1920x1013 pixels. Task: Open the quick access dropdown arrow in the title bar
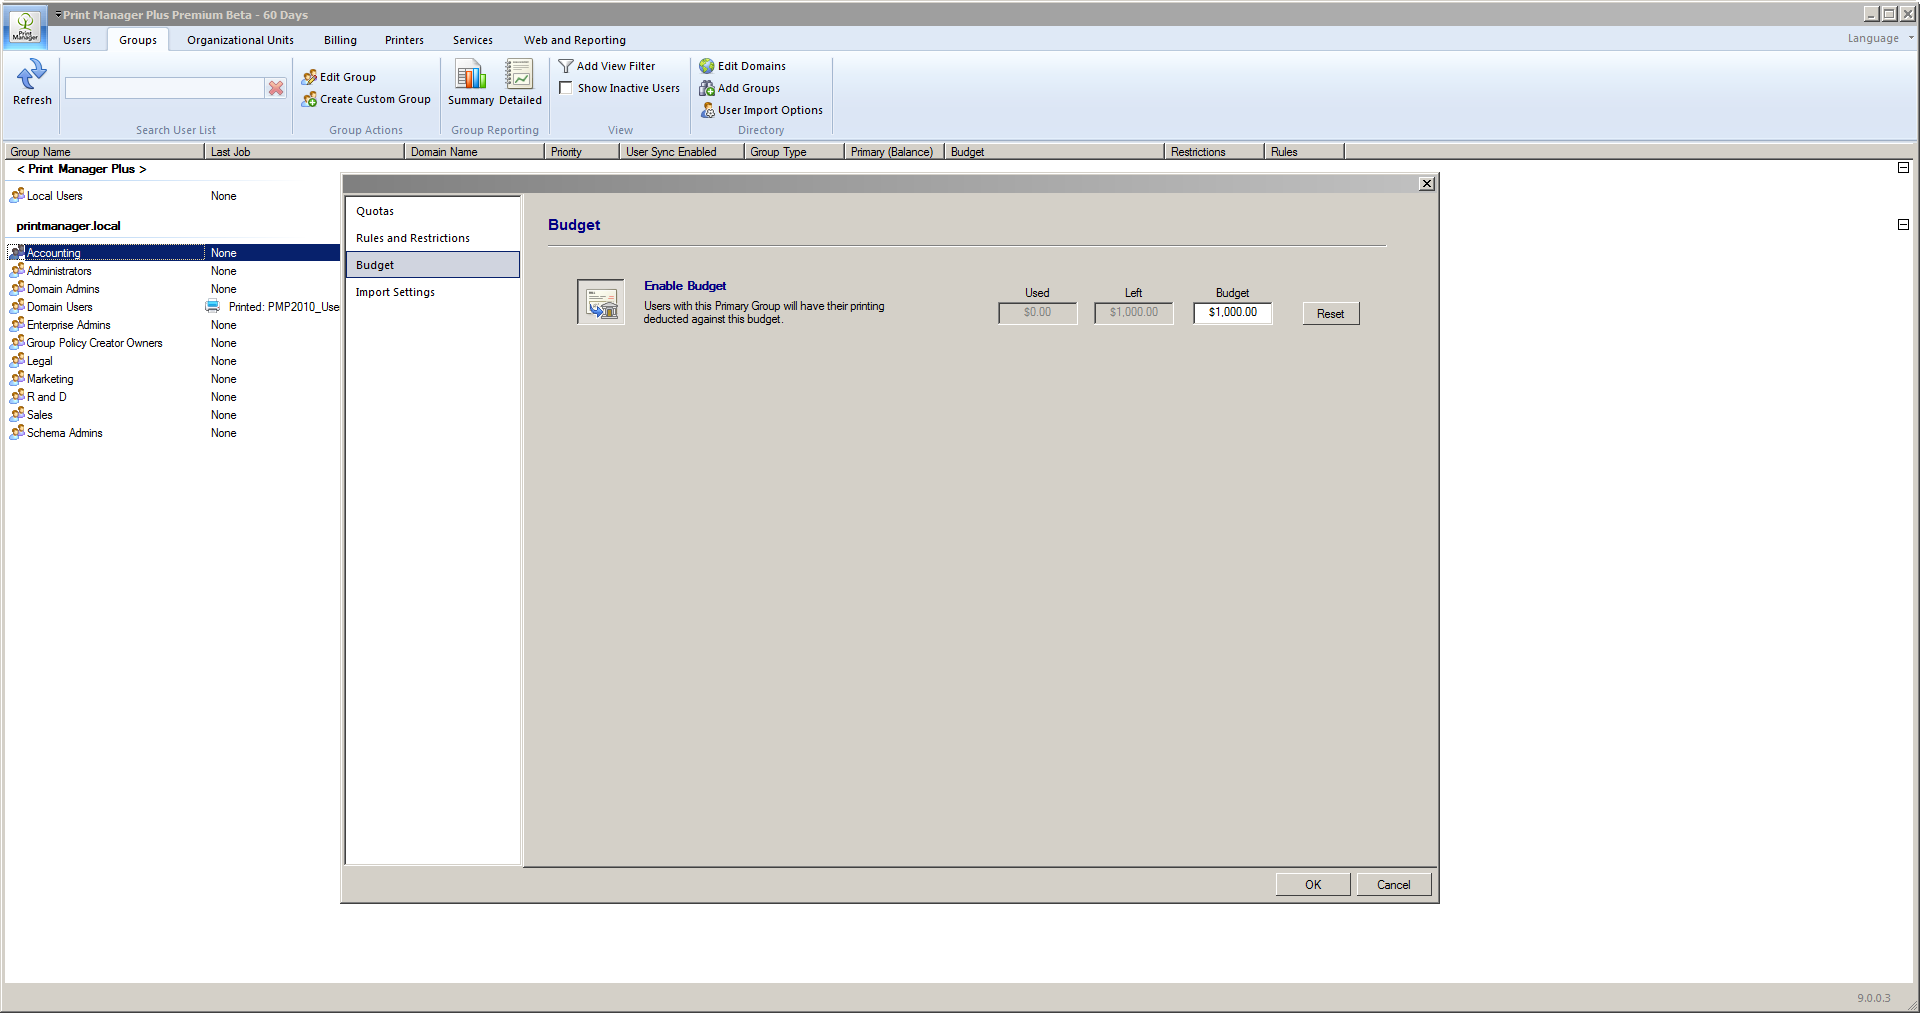58,14
